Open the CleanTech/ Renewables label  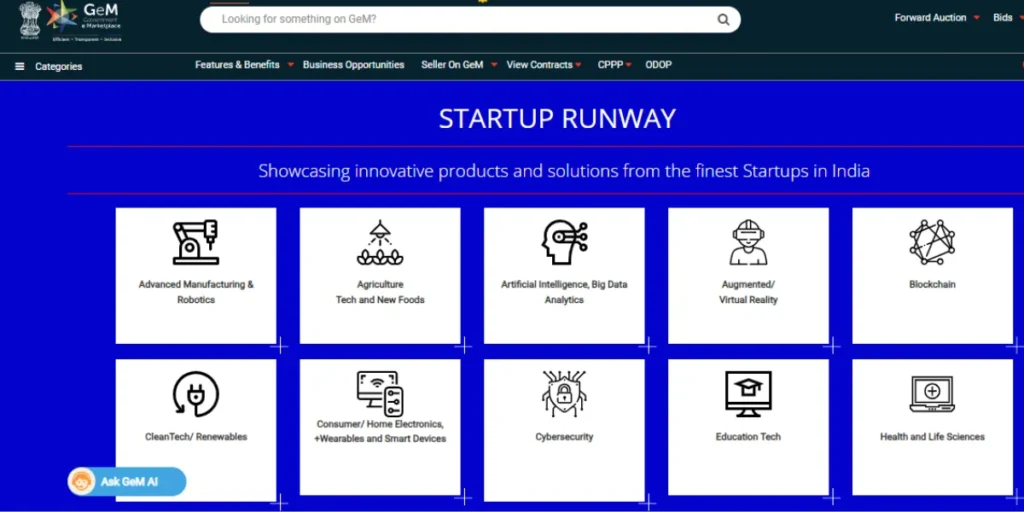click(x=196, y=436)
